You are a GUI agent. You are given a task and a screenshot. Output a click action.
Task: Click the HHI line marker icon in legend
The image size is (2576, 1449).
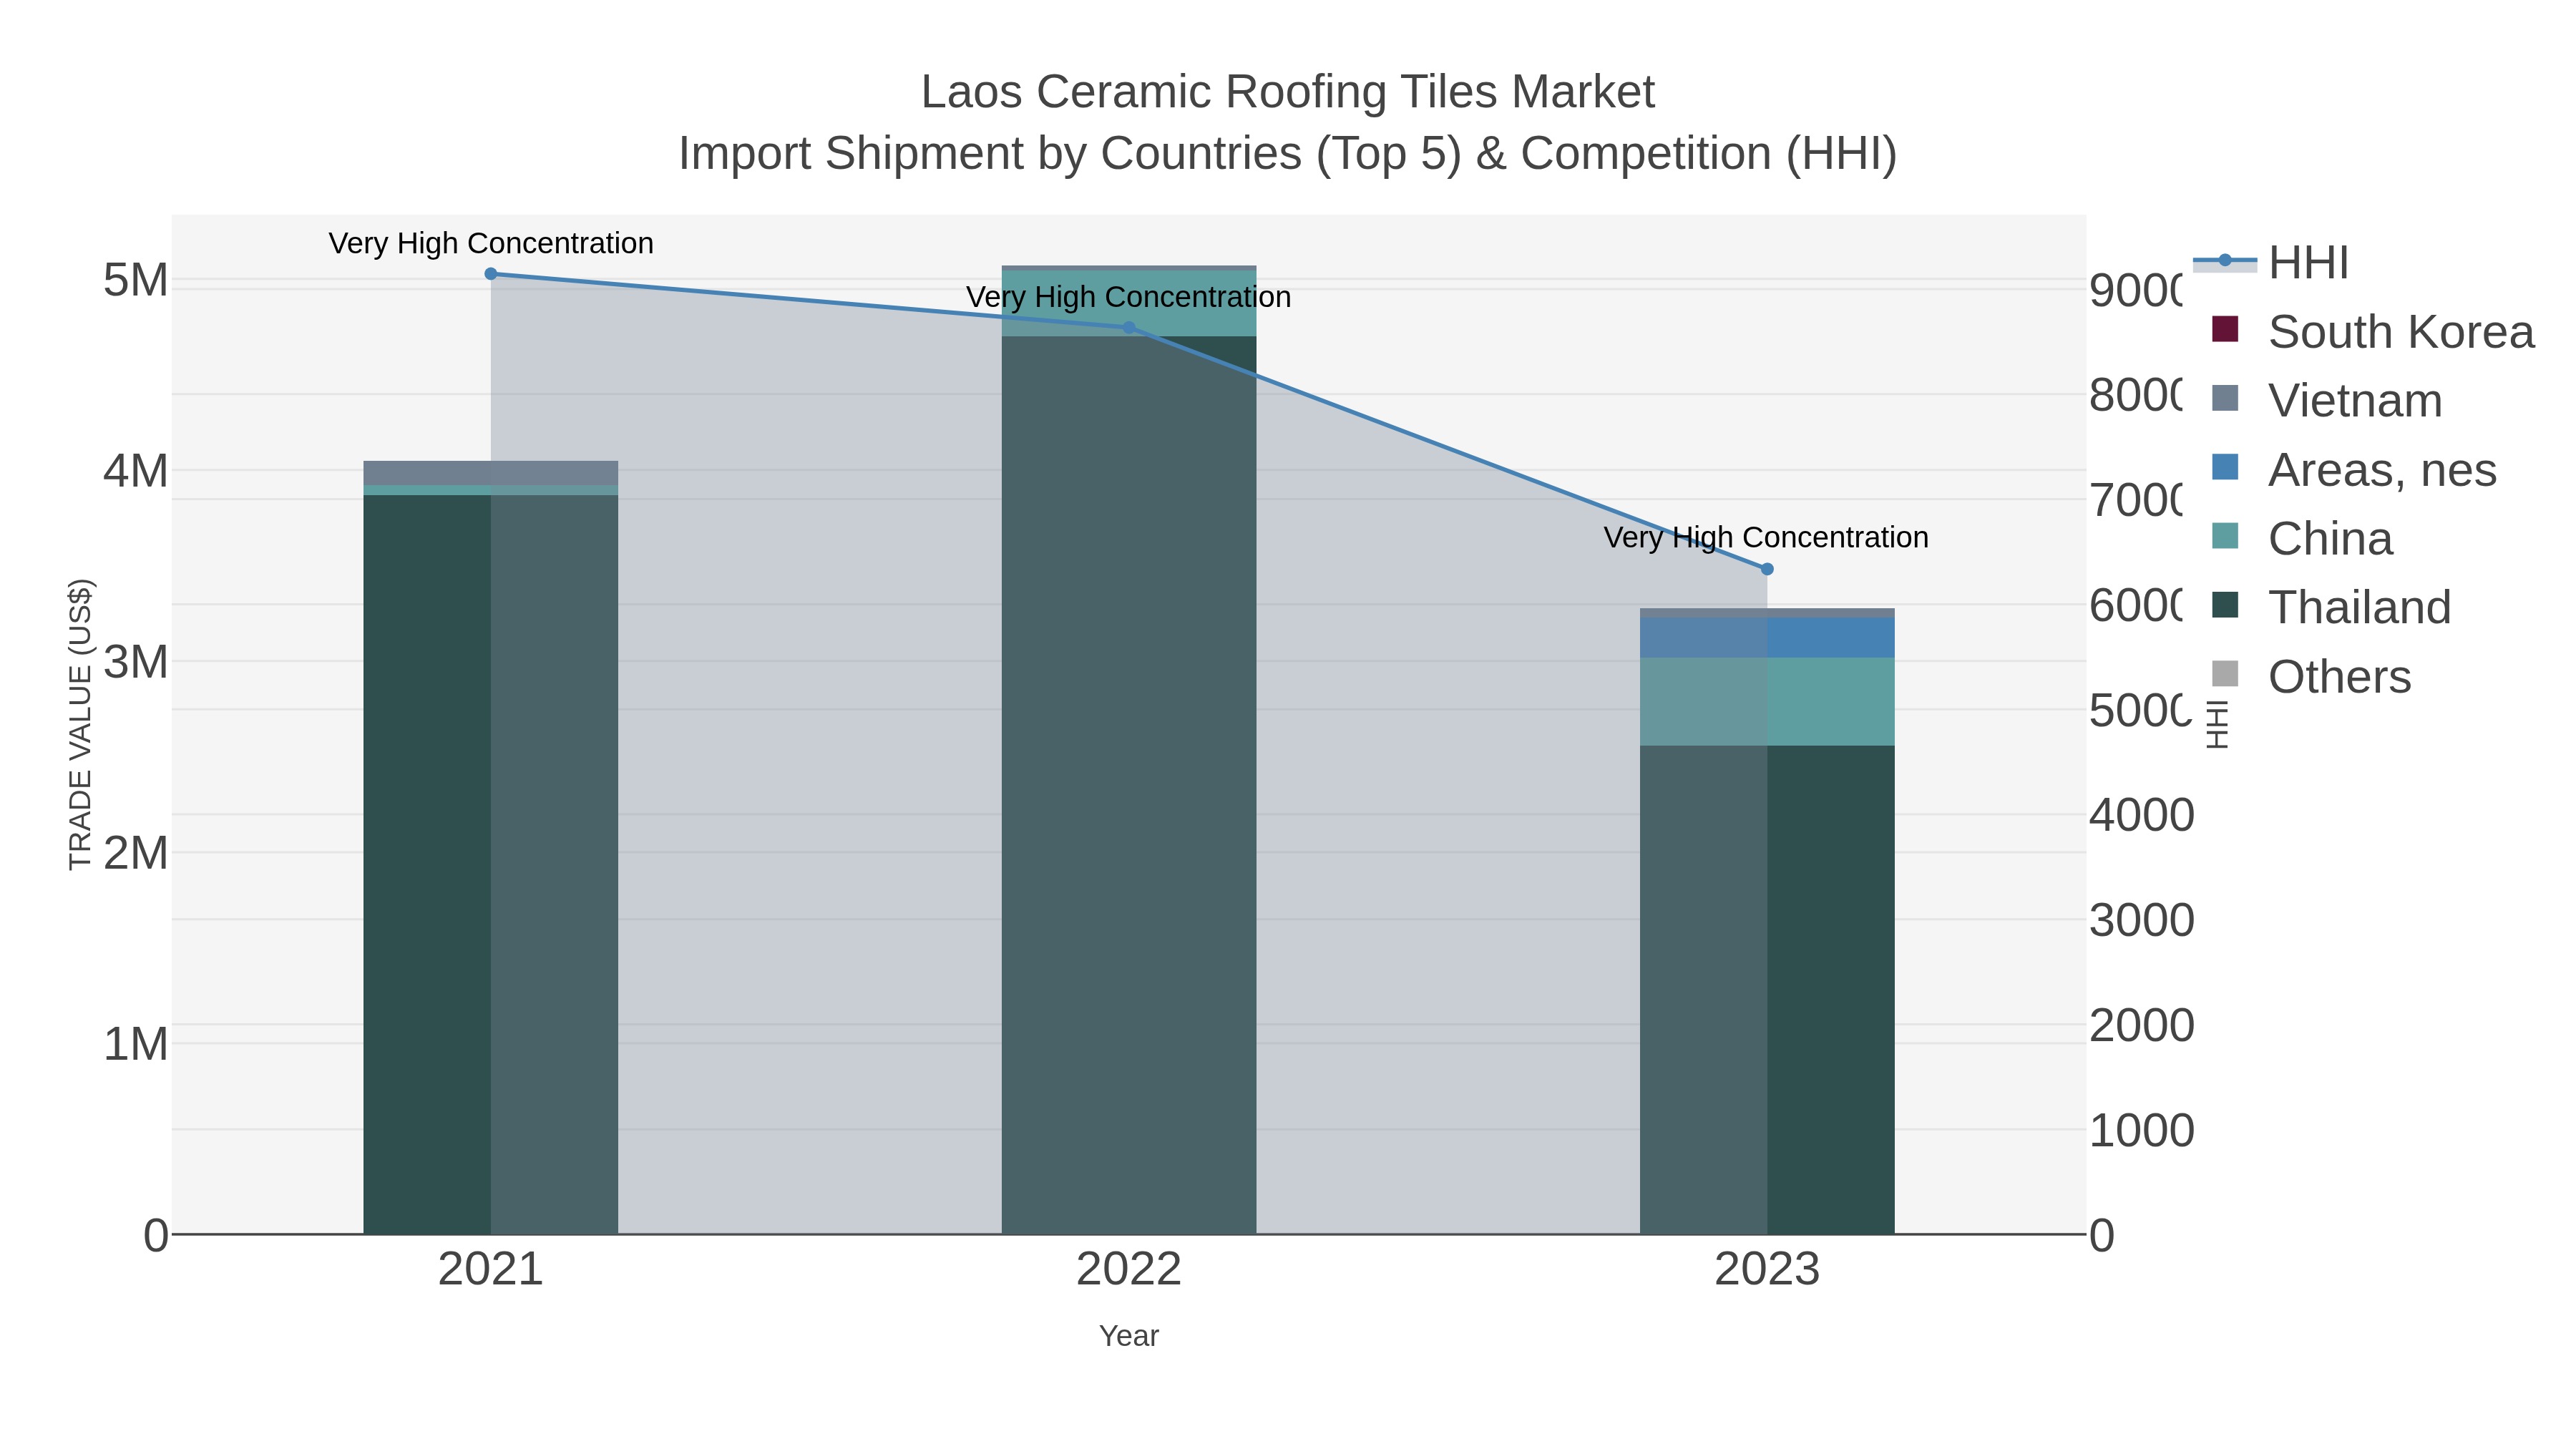click(2225, 261)
